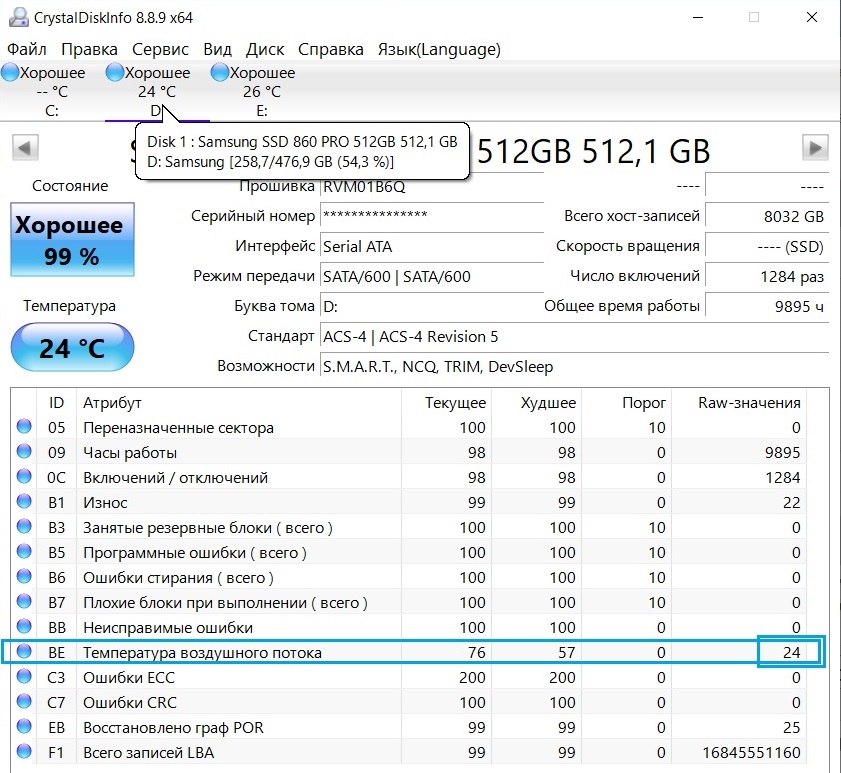Open the Справка menu
This screenshot has height=773, width=841.
[x=331, y=49]
